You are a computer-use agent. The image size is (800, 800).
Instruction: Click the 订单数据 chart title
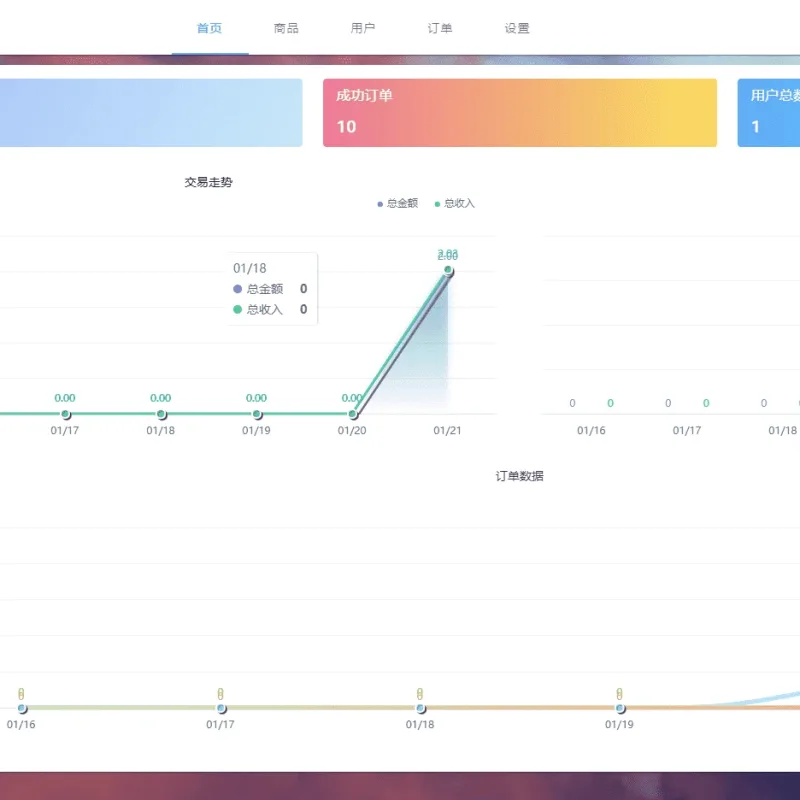pos(519,476)
